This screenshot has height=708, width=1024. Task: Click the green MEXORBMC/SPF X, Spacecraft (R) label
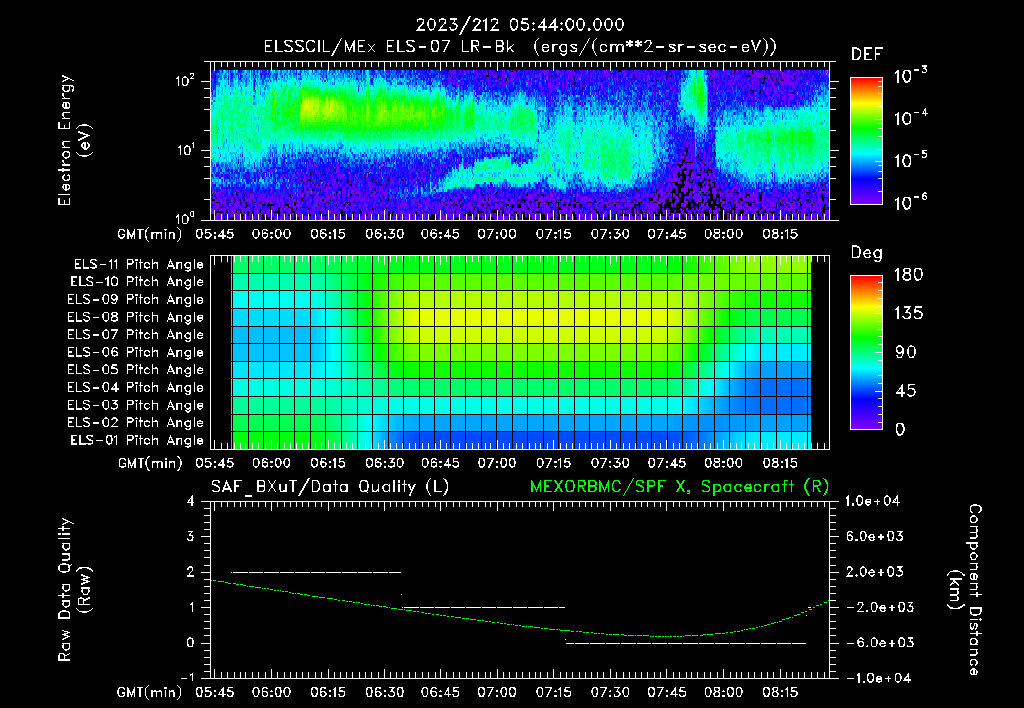point(679,487)
